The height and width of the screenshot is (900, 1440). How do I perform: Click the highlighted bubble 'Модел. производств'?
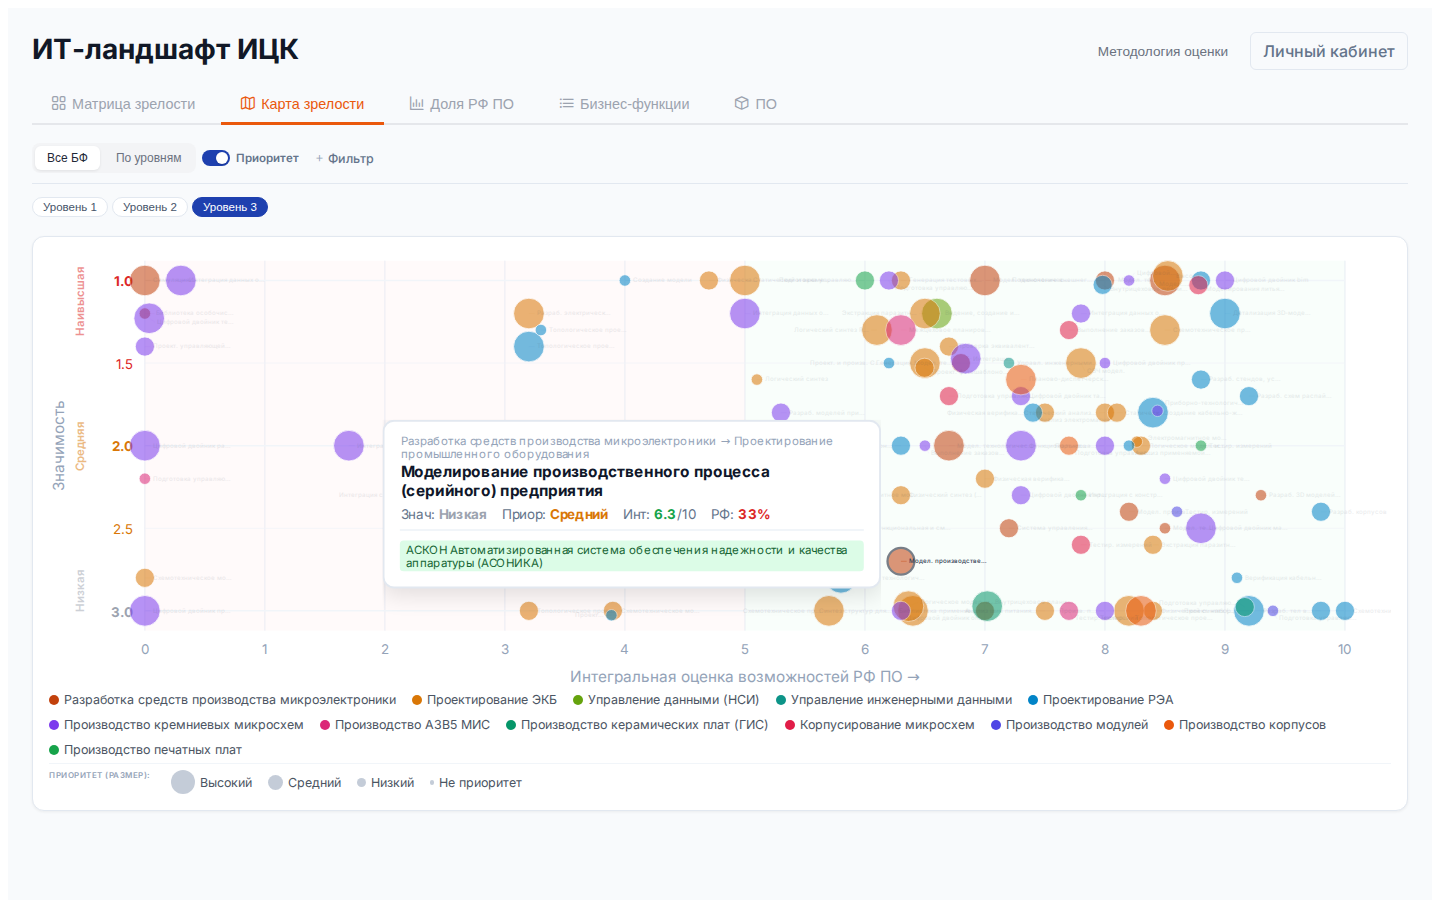tap(900, 561)
